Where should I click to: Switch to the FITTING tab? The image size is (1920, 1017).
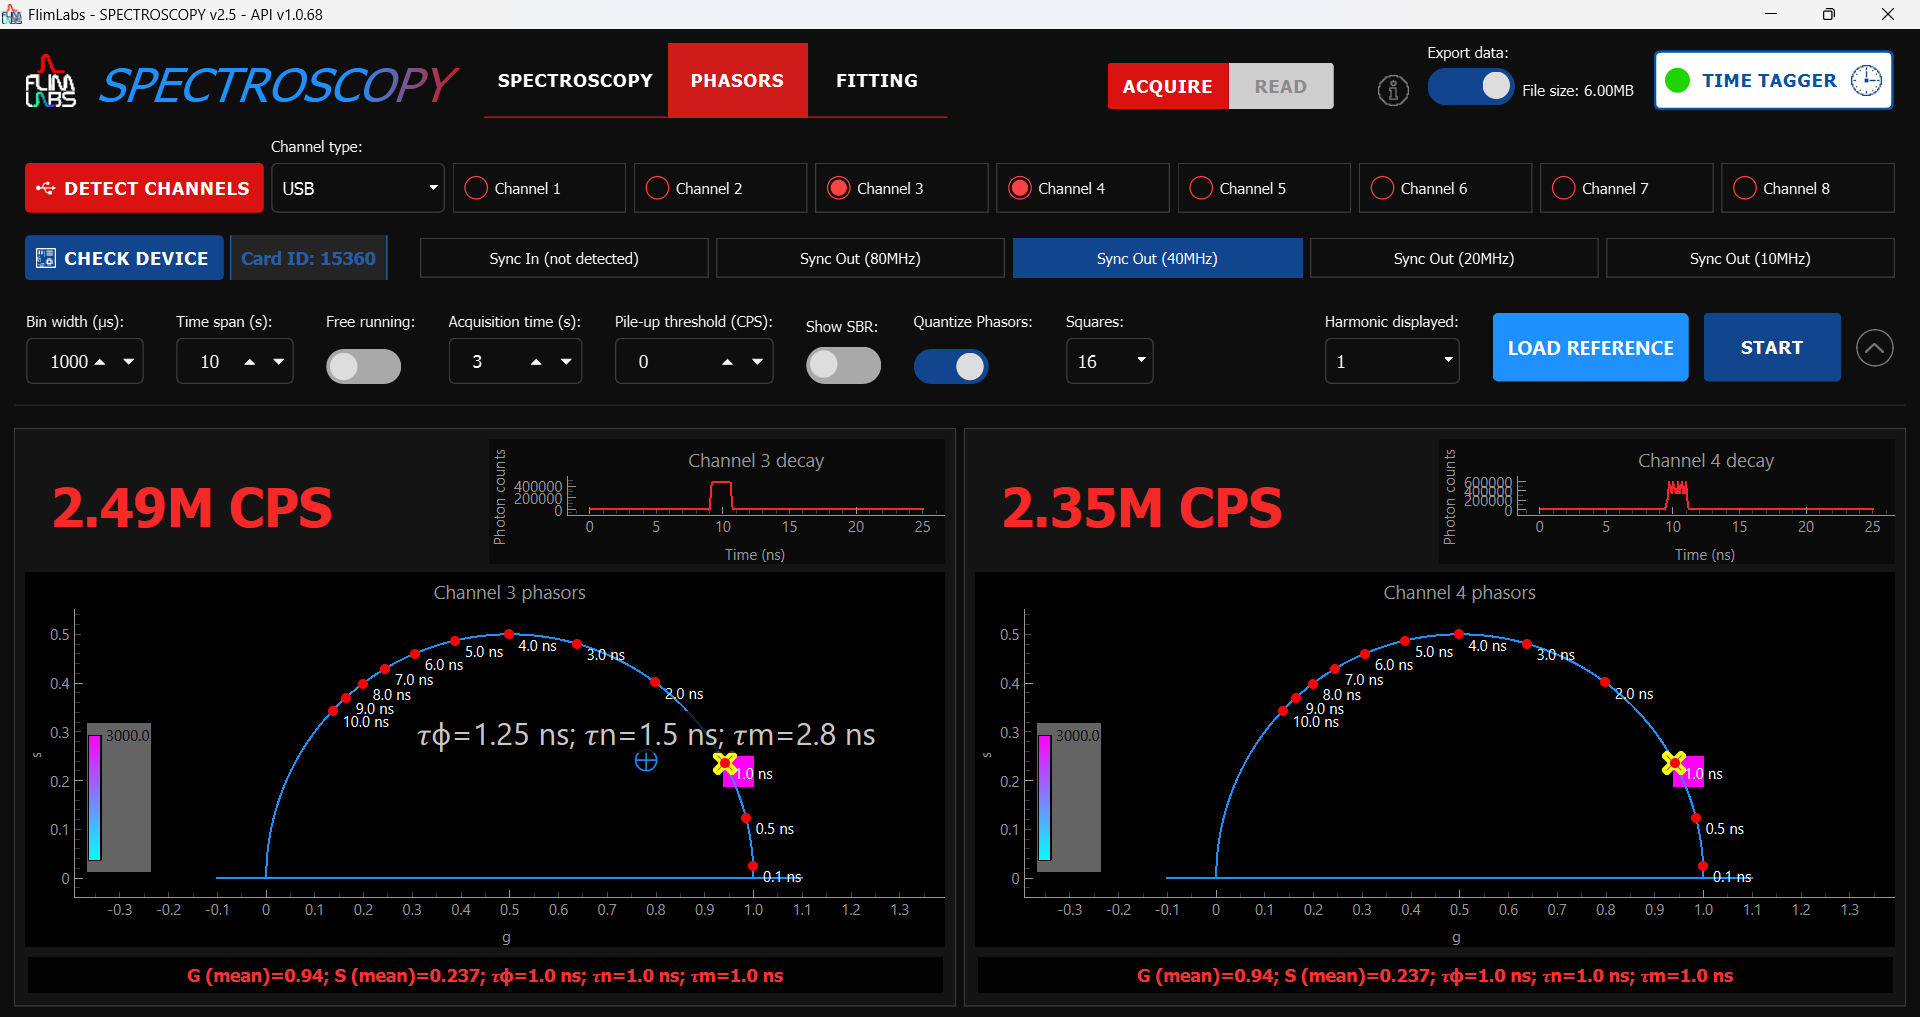coord(877,80)
